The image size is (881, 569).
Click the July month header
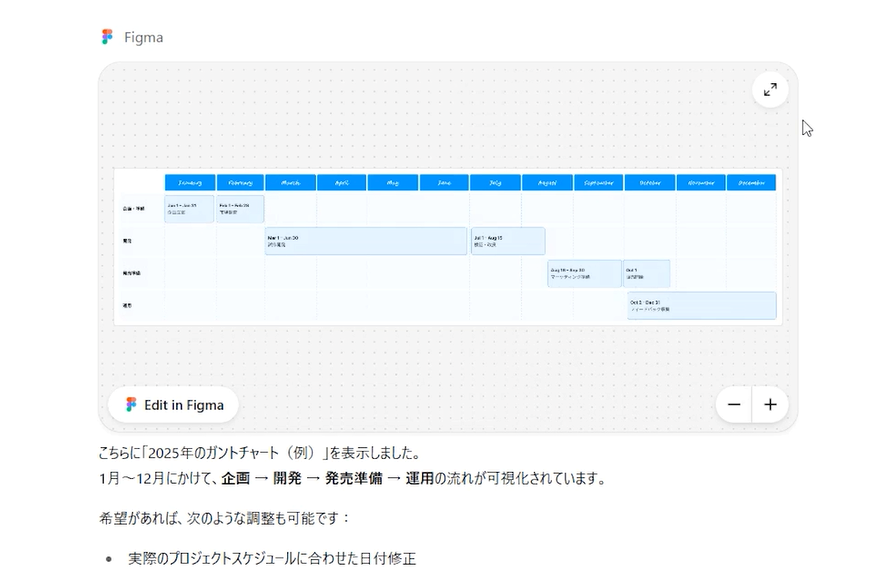tap(495, 183)
